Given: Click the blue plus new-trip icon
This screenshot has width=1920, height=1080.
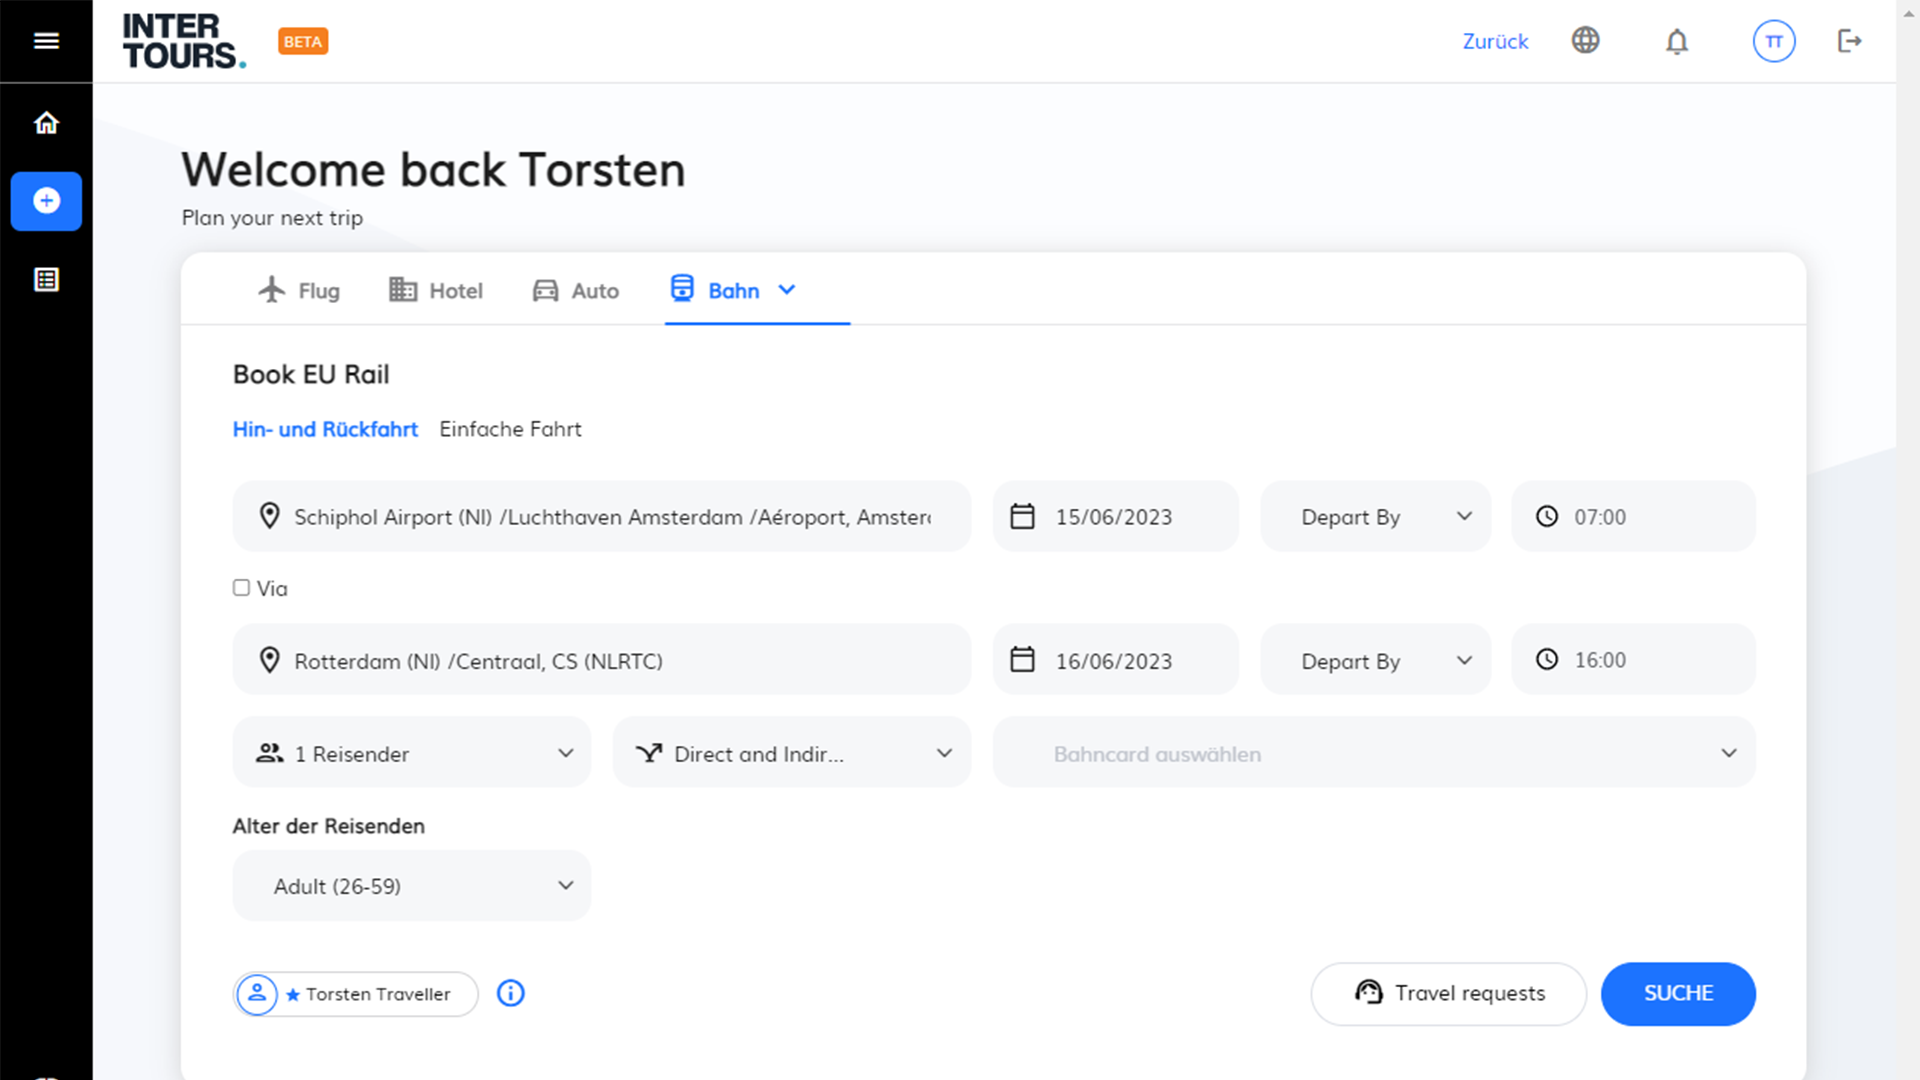Looking at the screenshot, I should tap(46, 201).
